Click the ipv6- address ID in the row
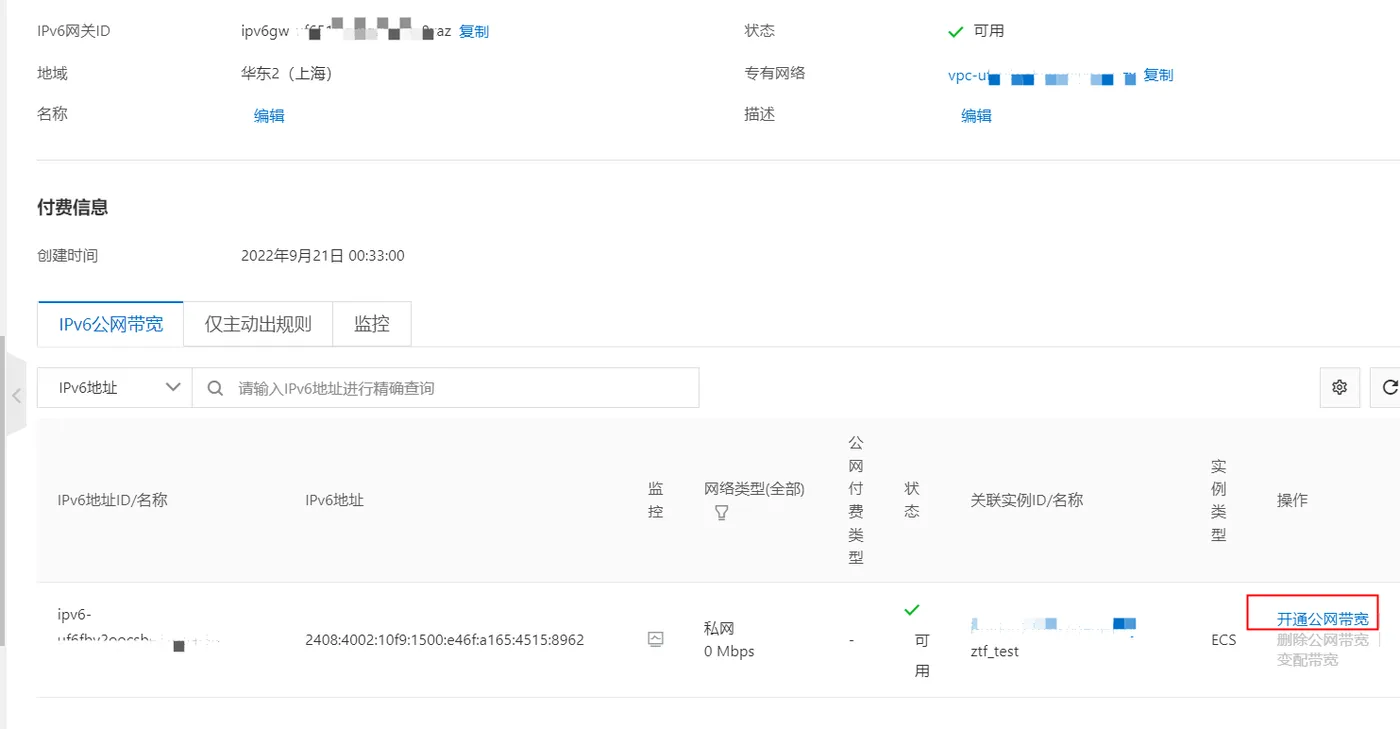The width and height of the screenshot is (1400, 729). [138, 627]
